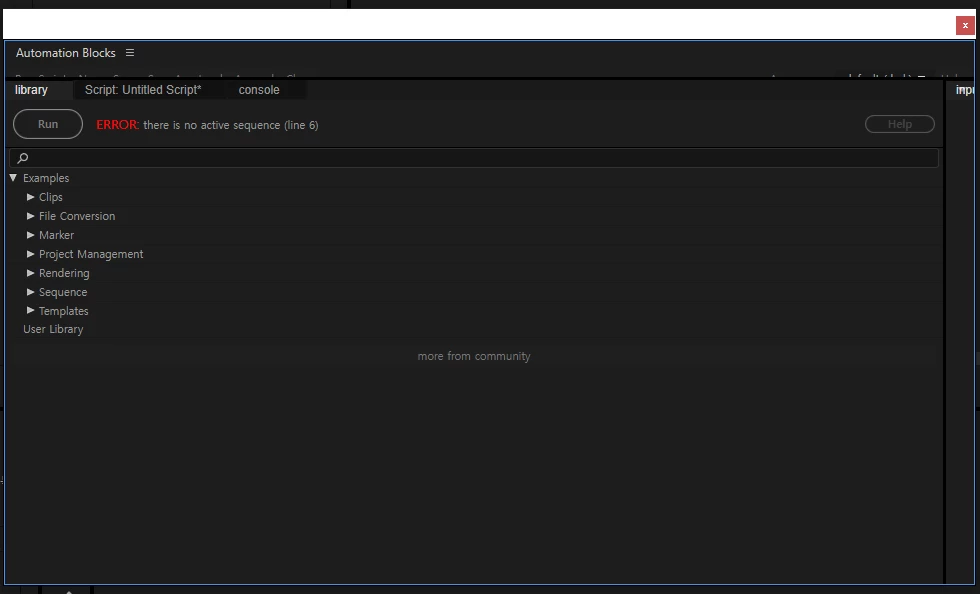Collapse the Examples tree section
Screen dimensions: 980x594
tap(13, 178)
